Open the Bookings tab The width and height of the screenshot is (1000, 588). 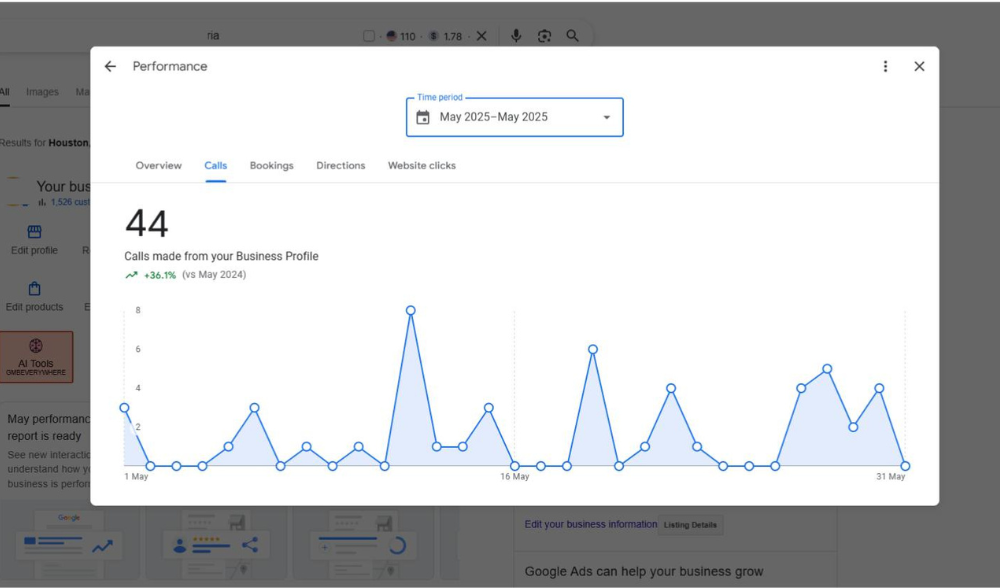(271, 166)
